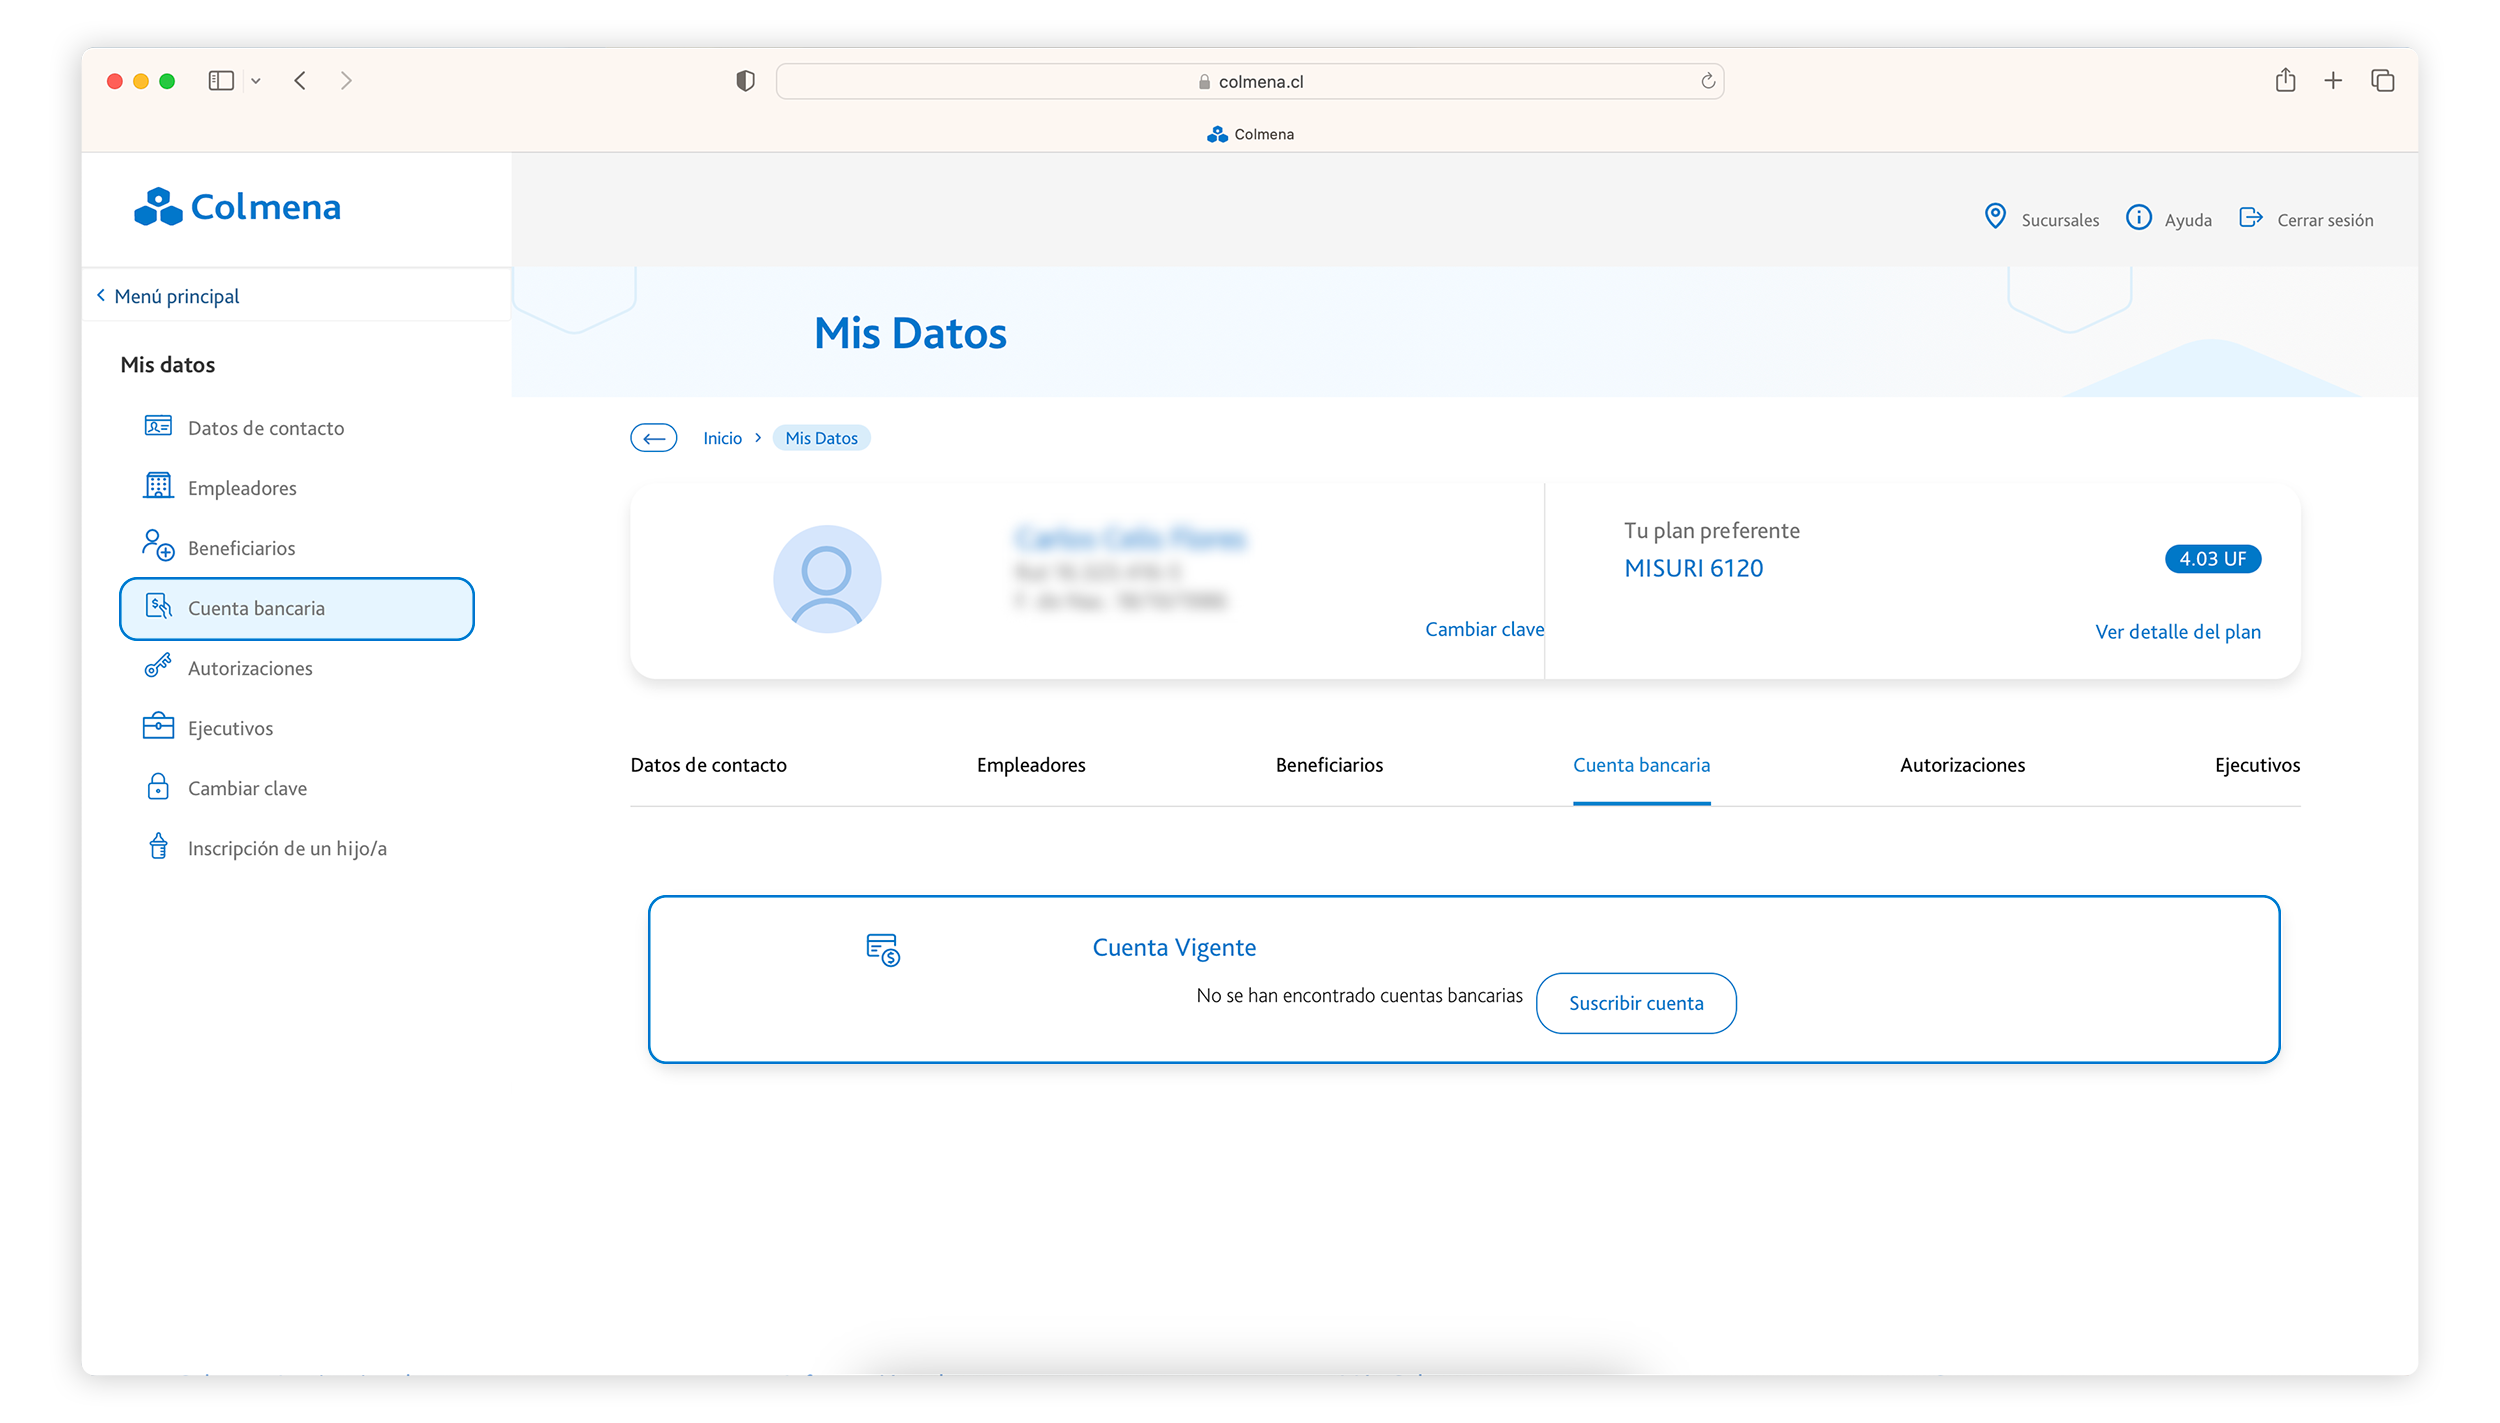Click the Cambiar clave padlock icon
The height and width of the screenshot is (1423, 2500).
pyautogui.click(x=158, y=787)
